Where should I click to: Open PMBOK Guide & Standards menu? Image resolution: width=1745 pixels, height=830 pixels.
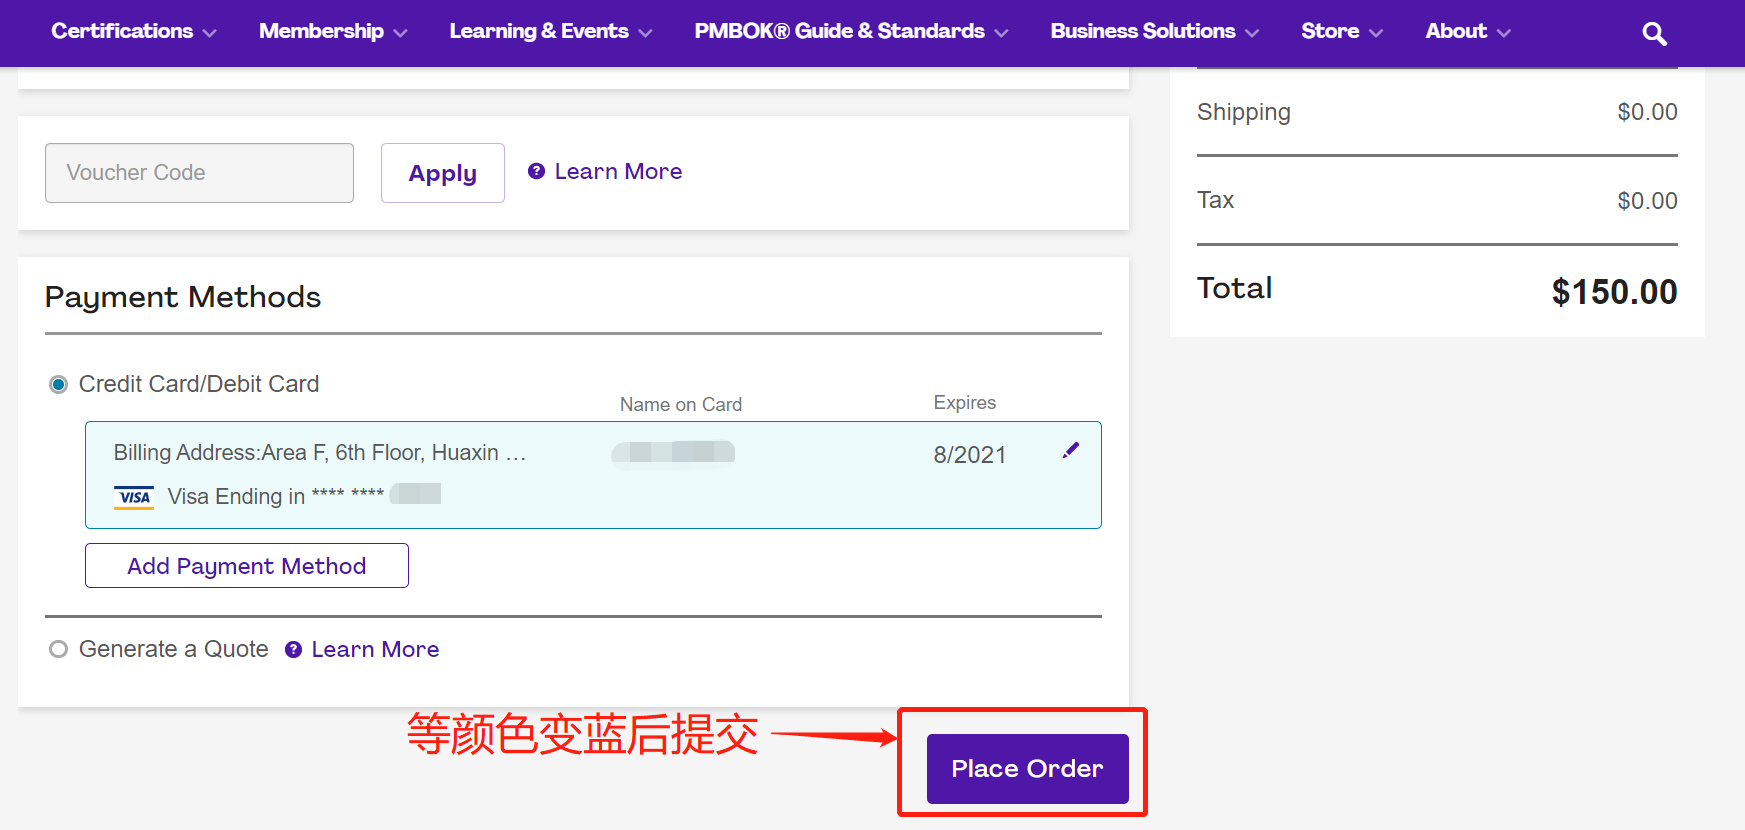(850, 32)
